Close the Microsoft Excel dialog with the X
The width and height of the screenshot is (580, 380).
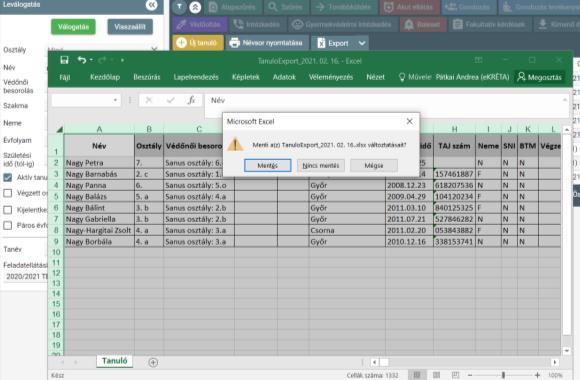pyautogui.click(x=409, y=121)
